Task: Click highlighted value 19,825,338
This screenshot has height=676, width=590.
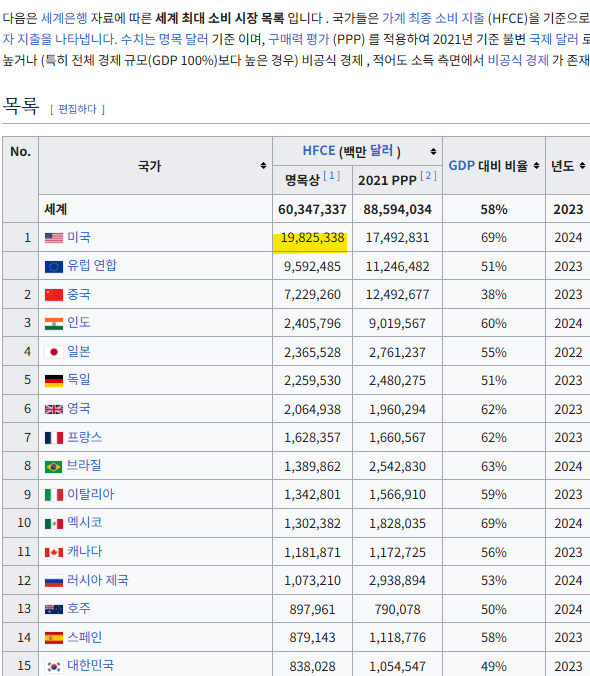Action: [x=312, y=238]
